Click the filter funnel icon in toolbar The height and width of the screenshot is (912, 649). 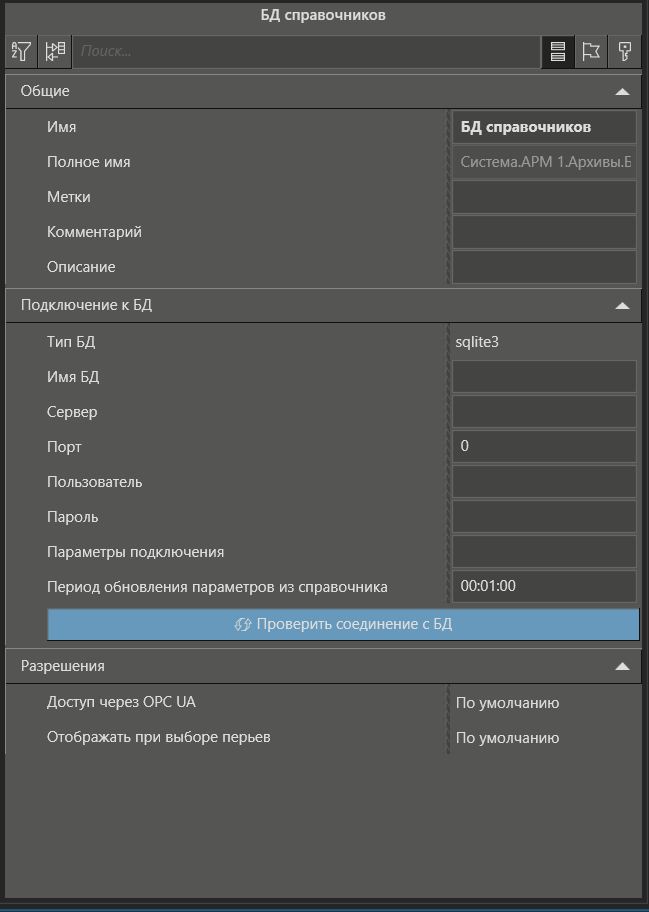pos(21,51)
